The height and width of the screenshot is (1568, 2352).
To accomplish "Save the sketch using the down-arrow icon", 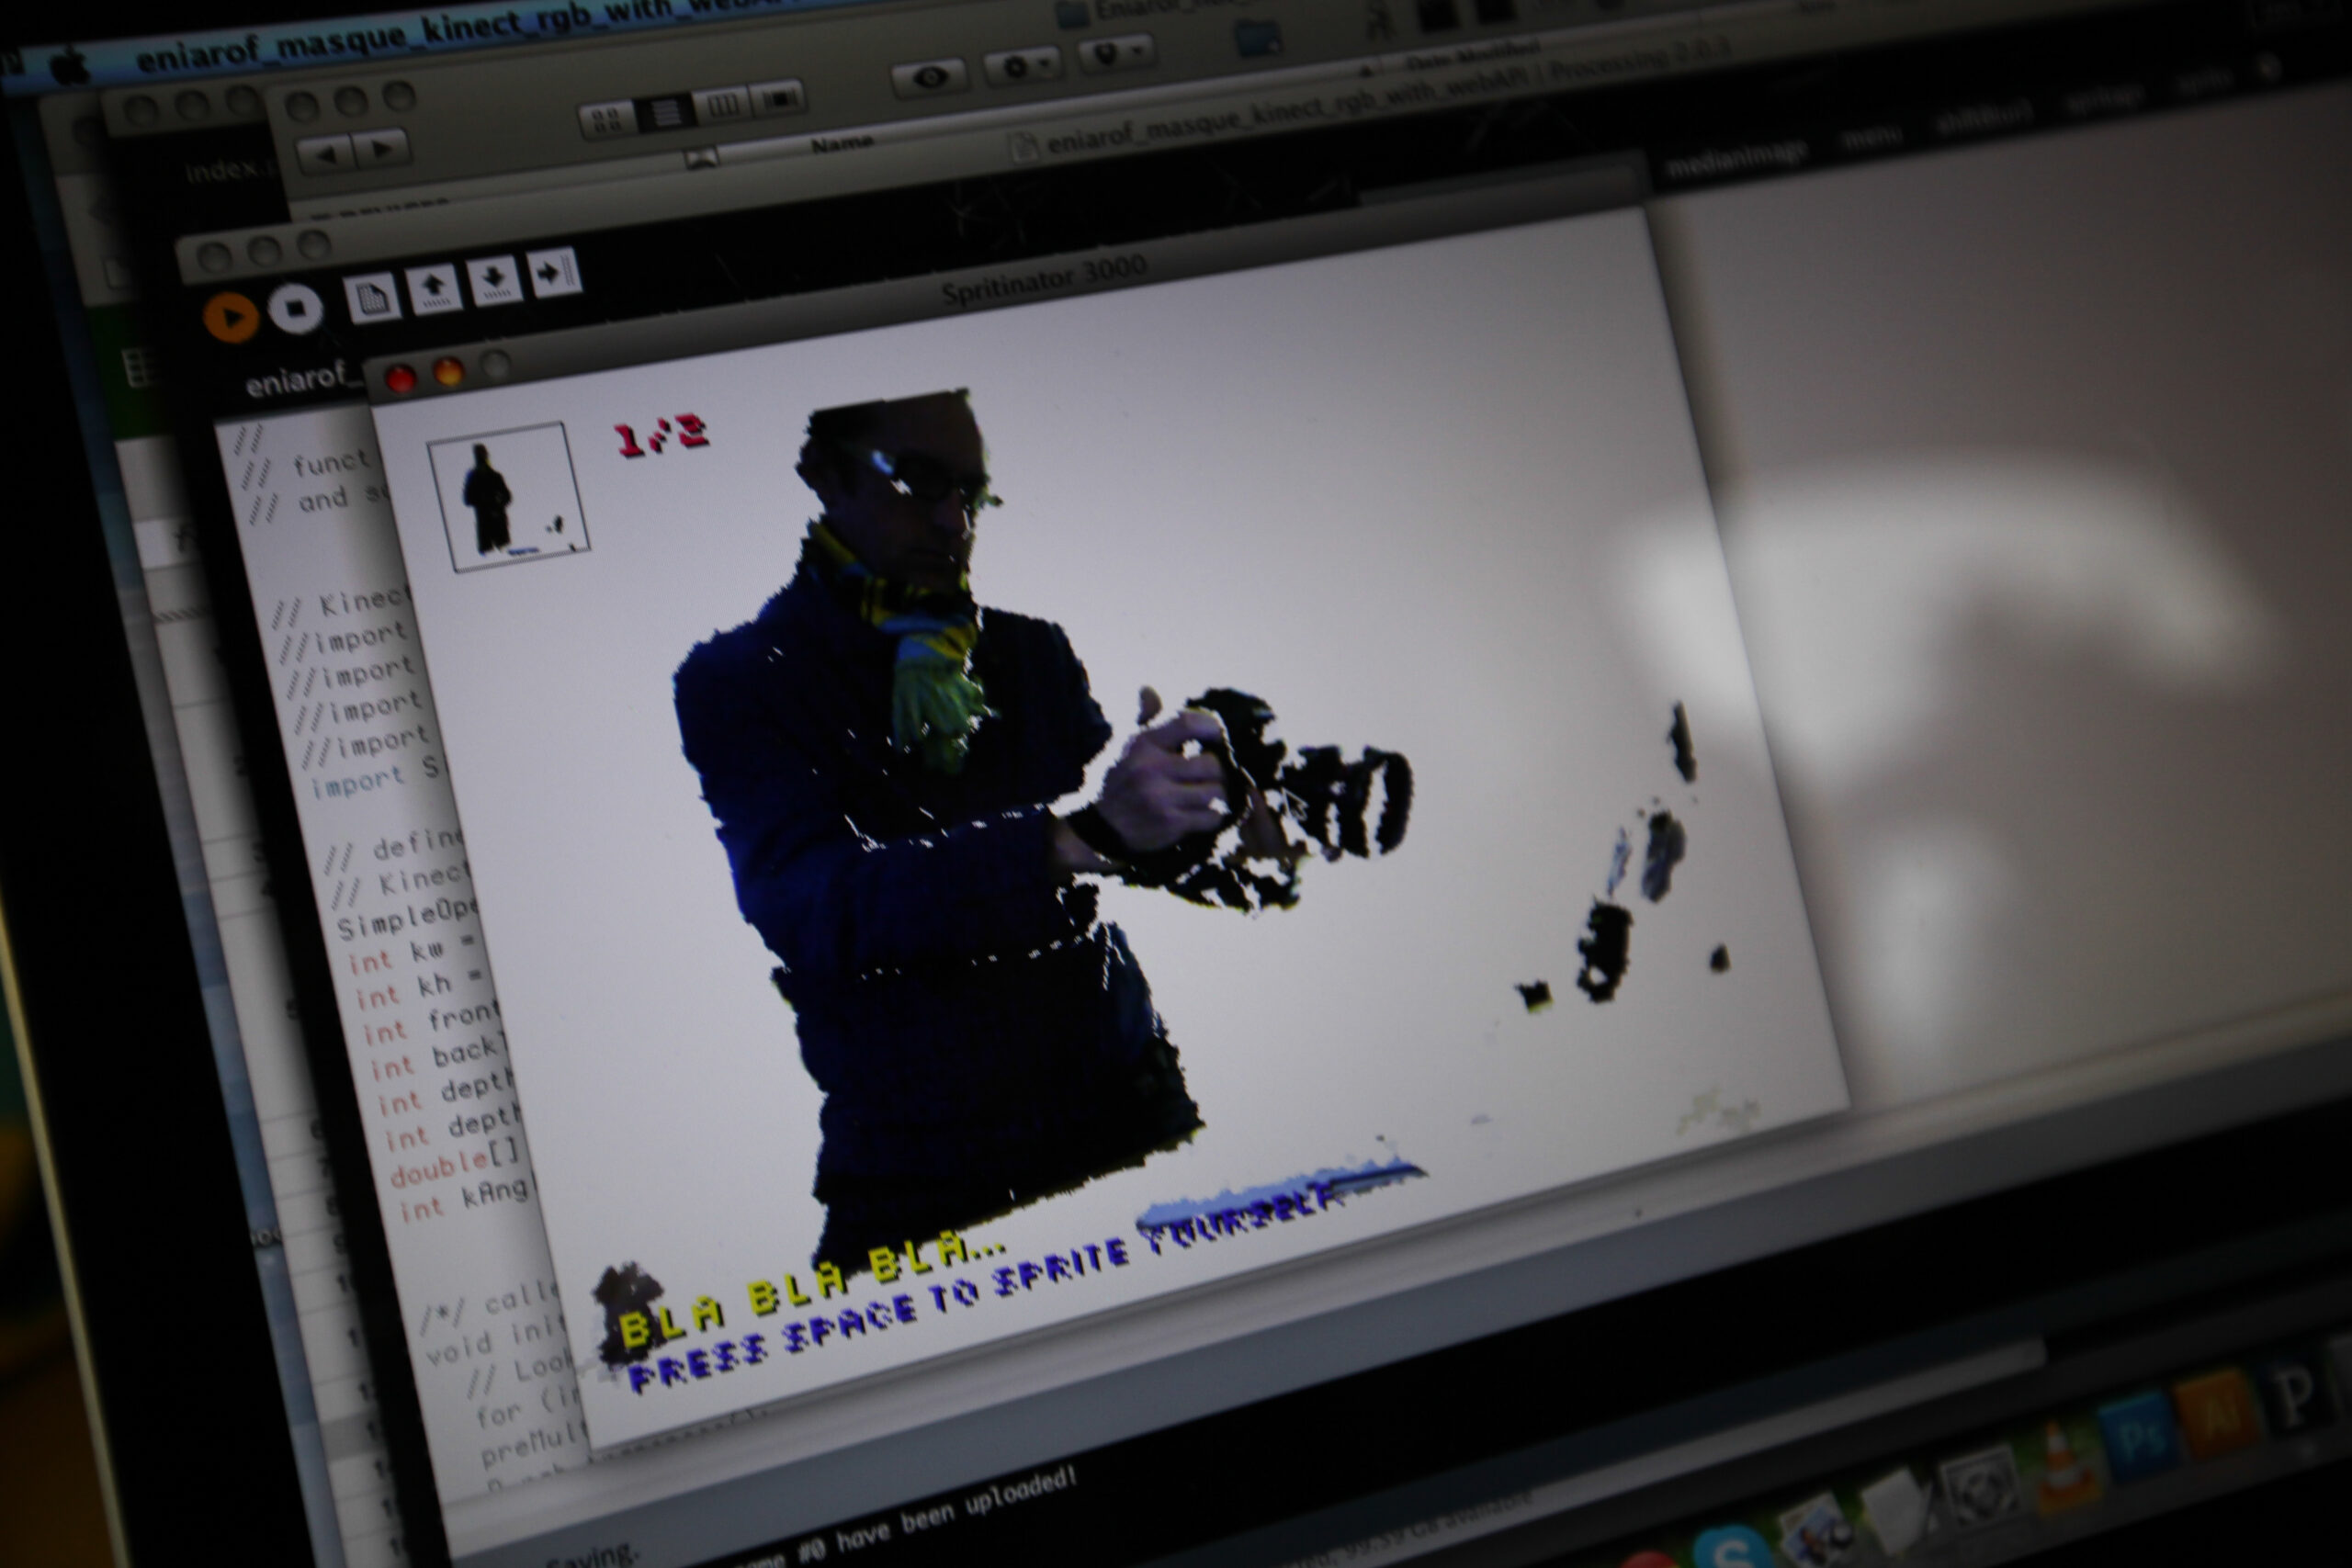I will point(495,279).
